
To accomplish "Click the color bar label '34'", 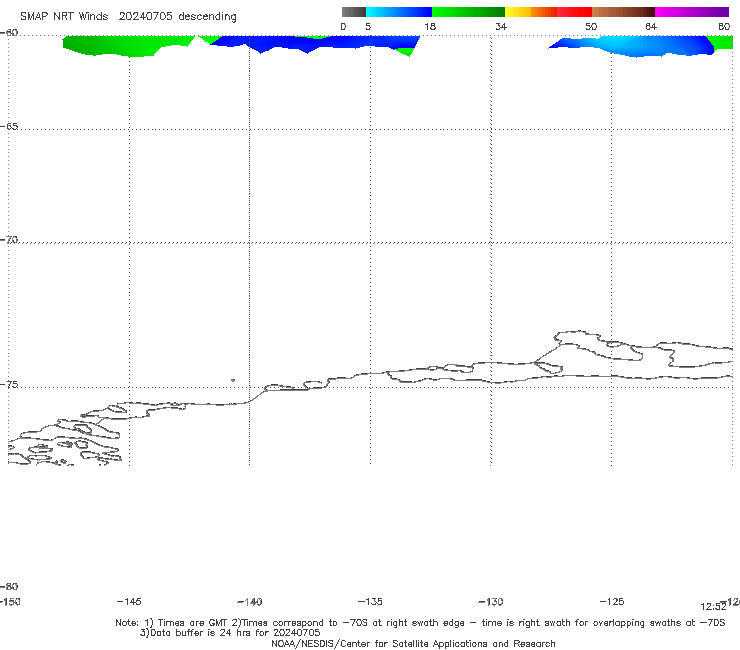I will [501, 26].
